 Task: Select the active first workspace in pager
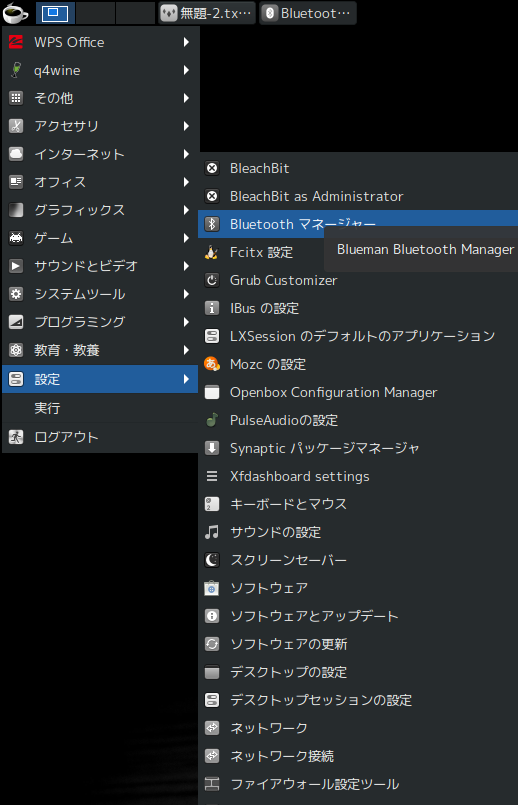pyautogui.click(x=55, y=13)
